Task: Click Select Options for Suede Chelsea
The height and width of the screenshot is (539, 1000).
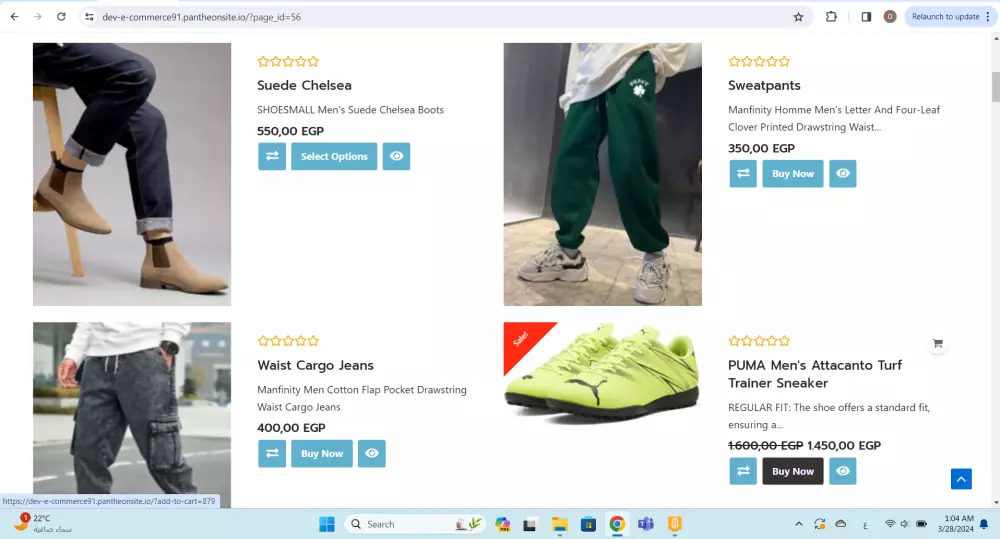Action: pyautogui.click(x=334, y=156)
